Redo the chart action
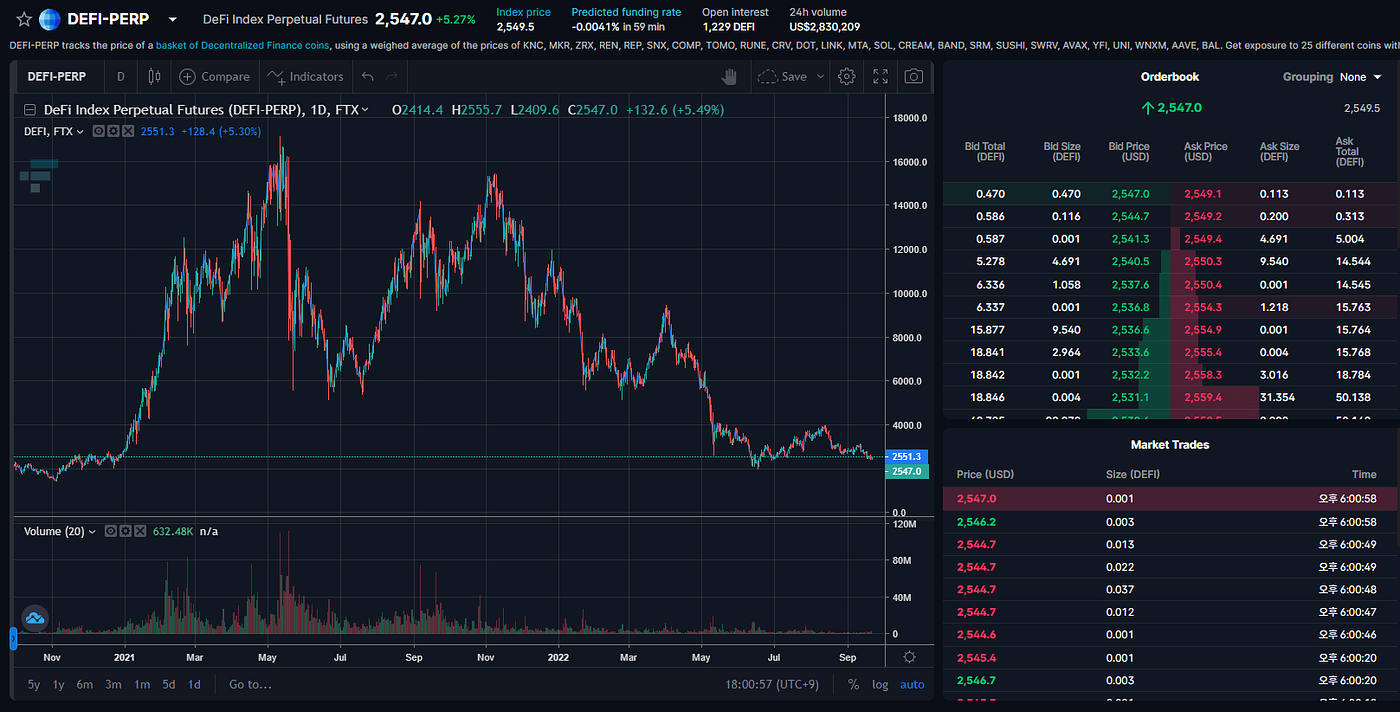1400x712 pixels. click(392, 76)
